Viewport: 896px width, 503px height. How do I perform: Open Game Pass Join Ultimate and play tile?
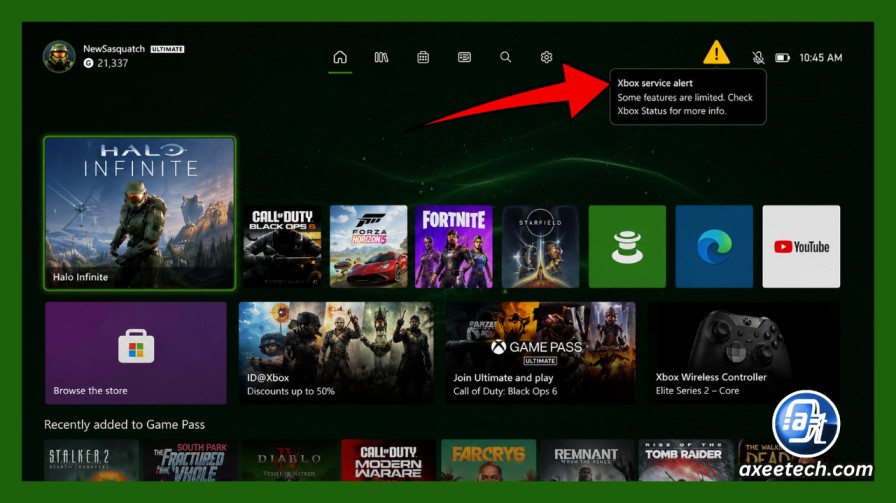point(541,353)
